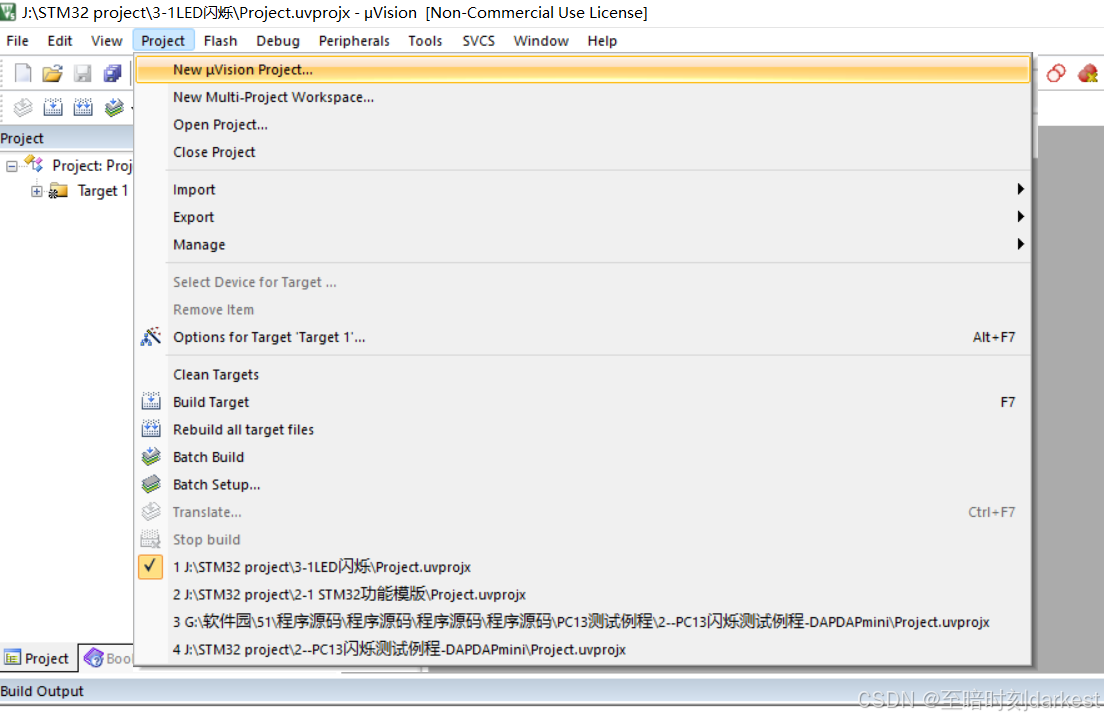Choose Open Project menu entry
Image resolution: width=1104 pixels, height=720 pixels.
pyautogui.click(x=584, y=125)
